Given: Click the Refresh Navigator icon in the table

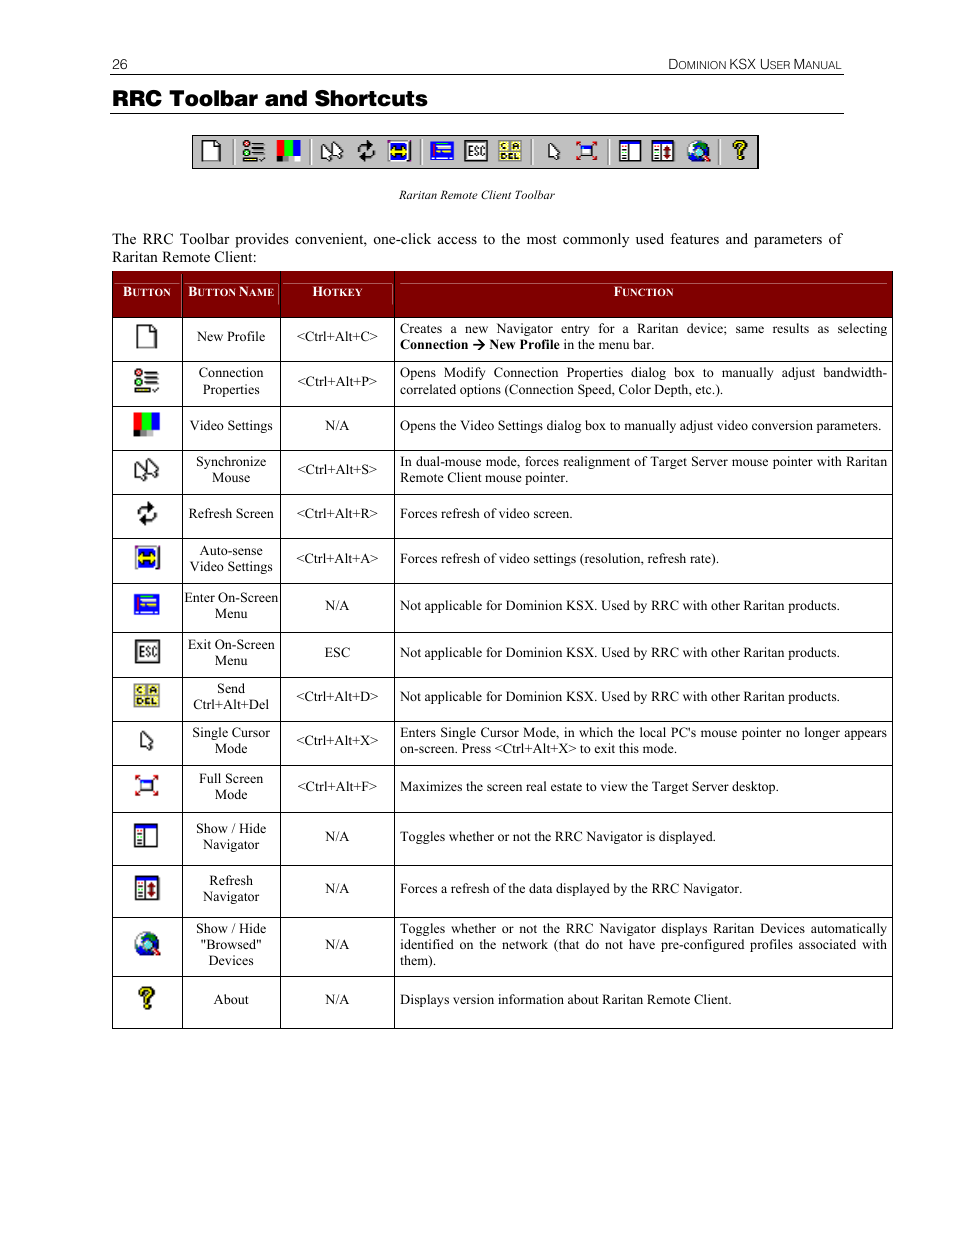Looking at the screenshot, I should [x=147, y=888].
